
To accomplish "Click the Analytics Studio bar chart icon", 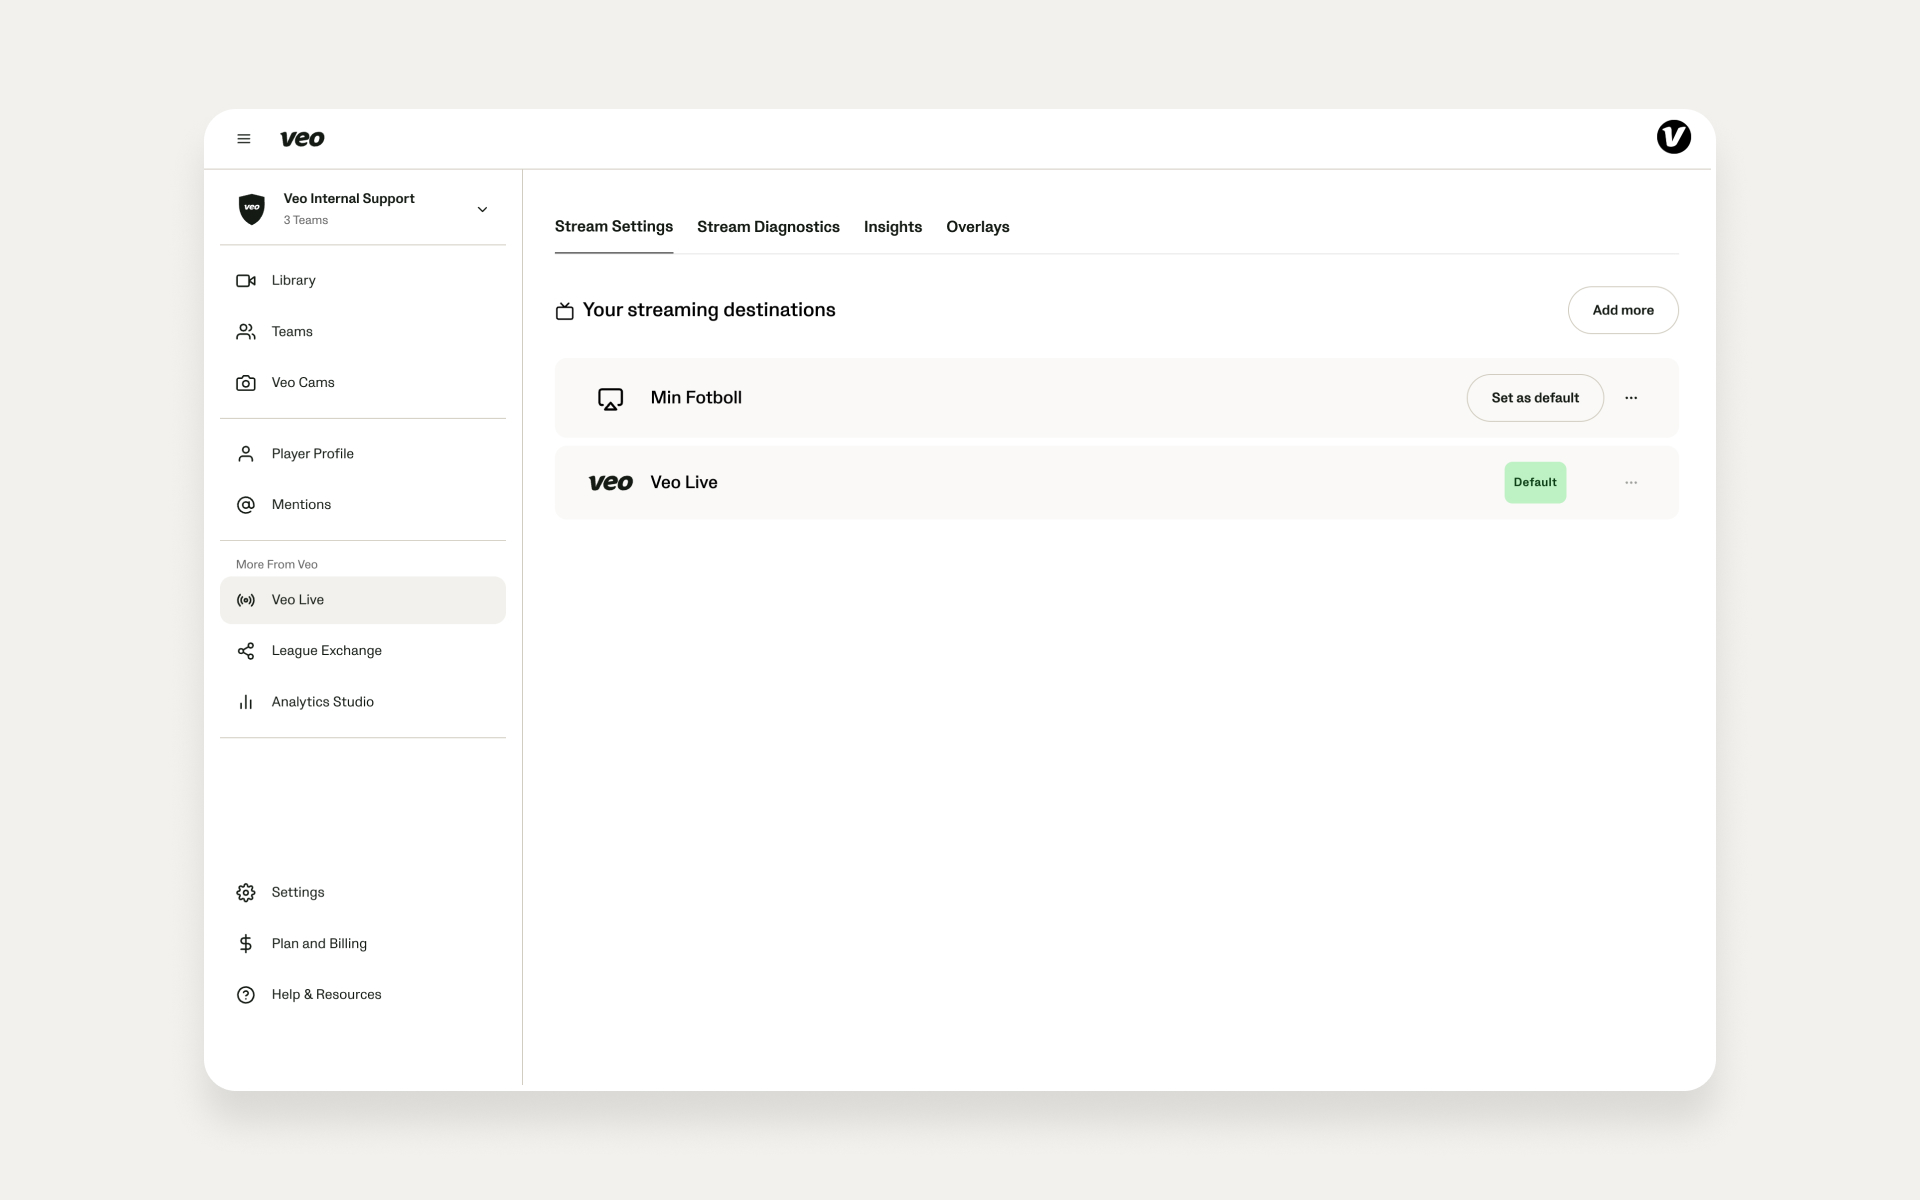I will (245, 702).
